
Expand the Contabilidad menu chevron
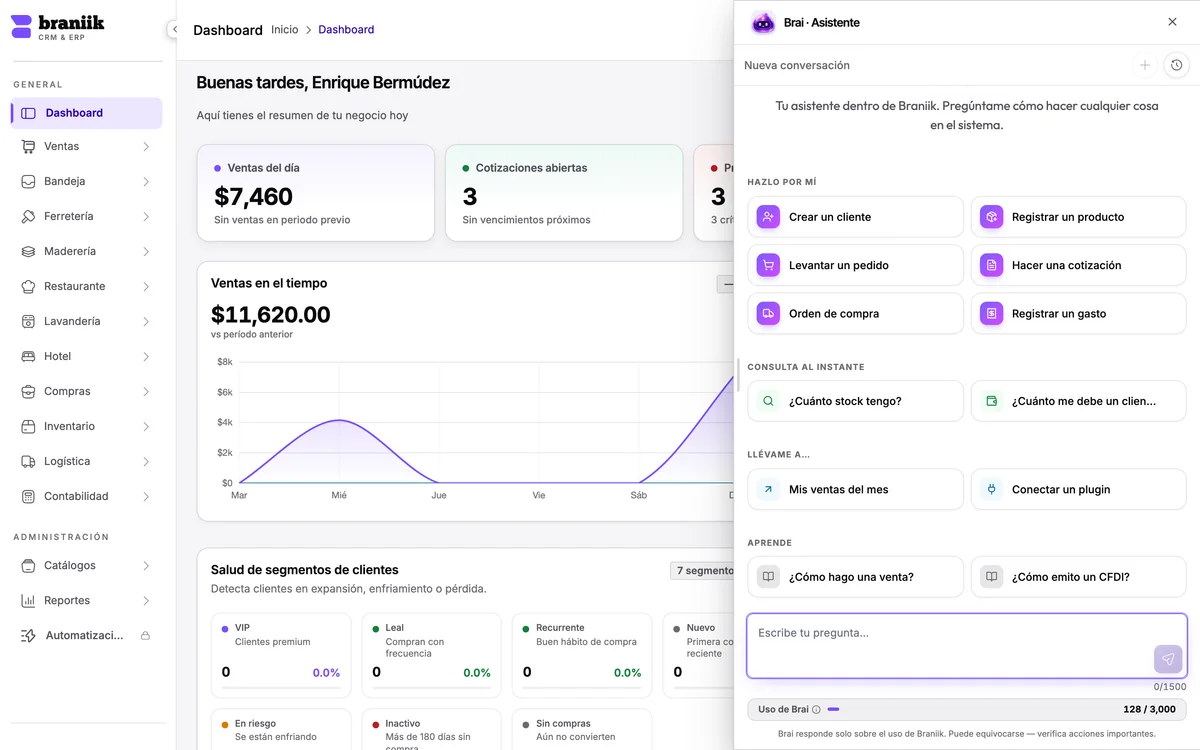tap(146, 496)
